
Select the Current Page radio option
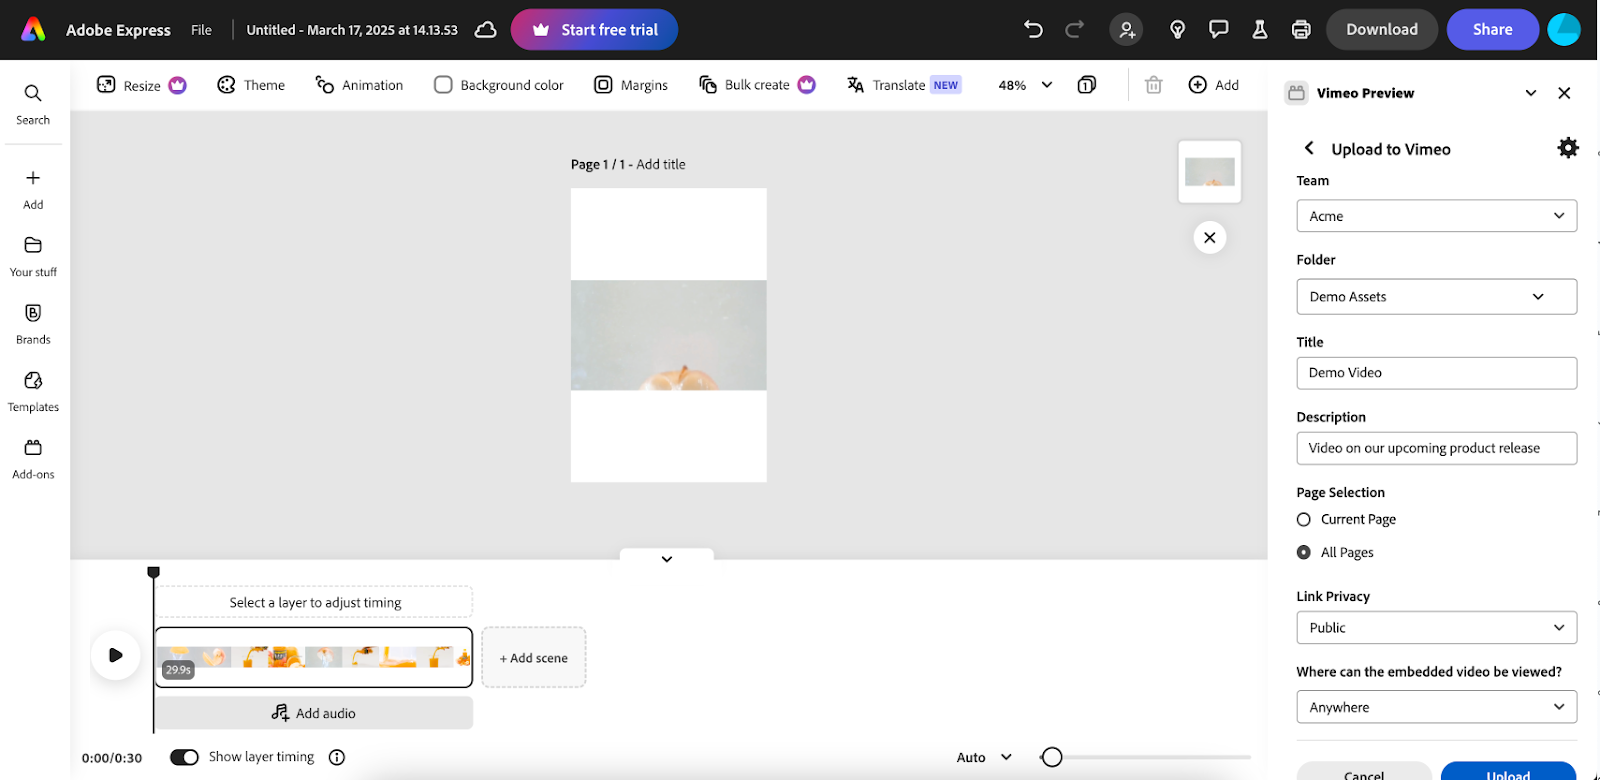[x=1304, y=520]
